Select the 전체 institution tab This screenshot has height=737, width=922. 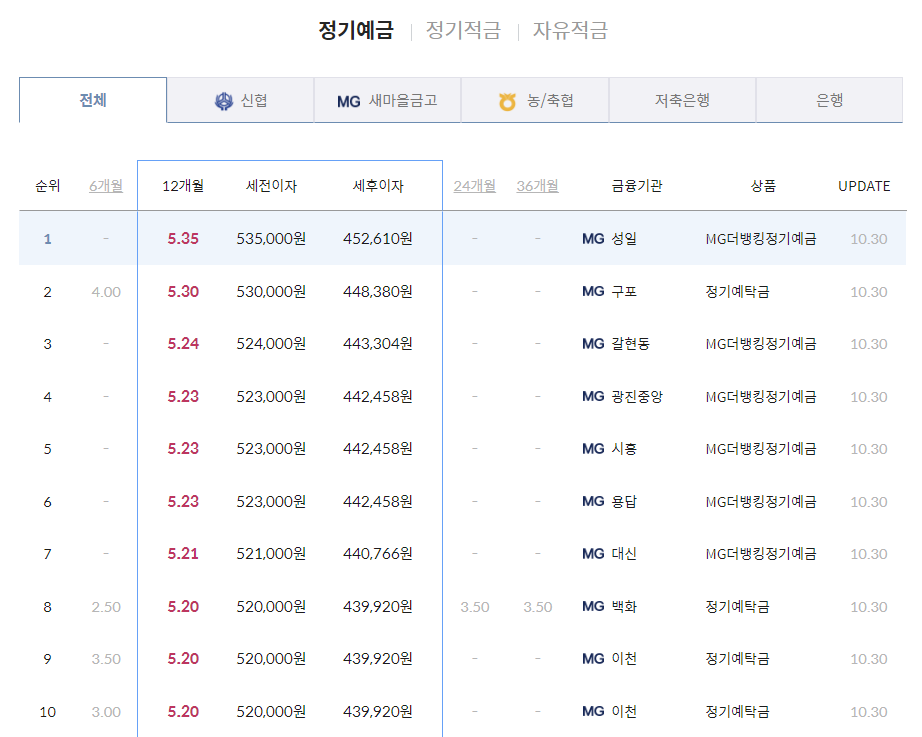click(x=93, y=100)
